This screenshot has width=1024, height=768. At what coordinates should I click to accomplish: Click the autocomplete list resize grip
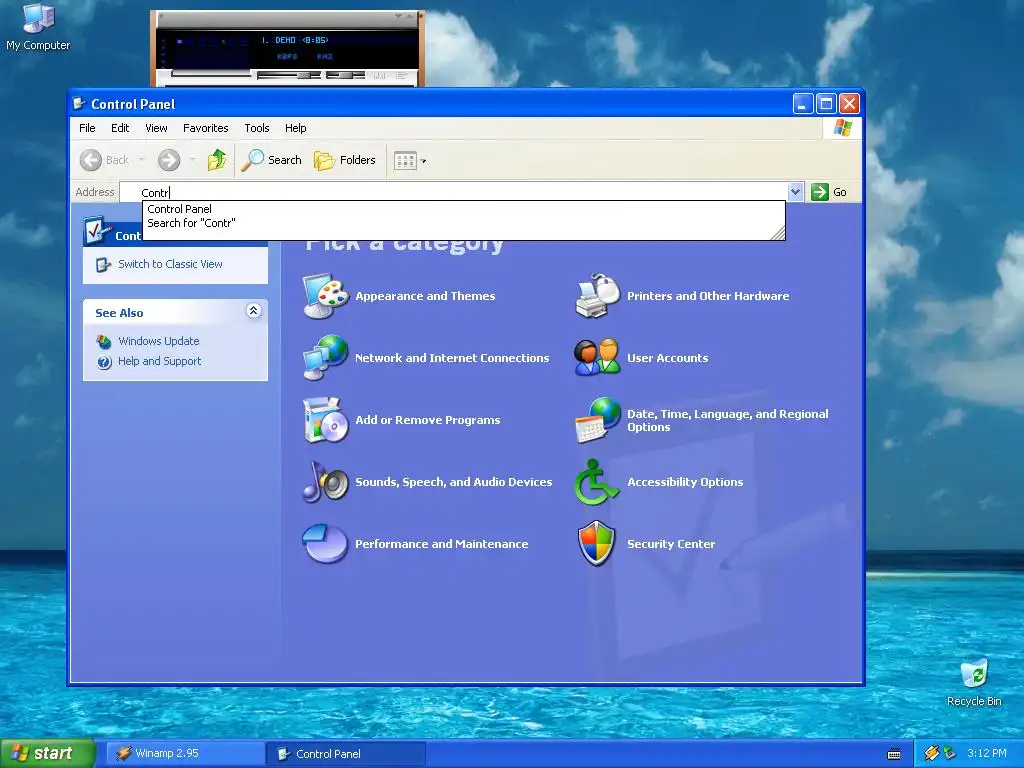pyautogui.click(x=778, y=233)
